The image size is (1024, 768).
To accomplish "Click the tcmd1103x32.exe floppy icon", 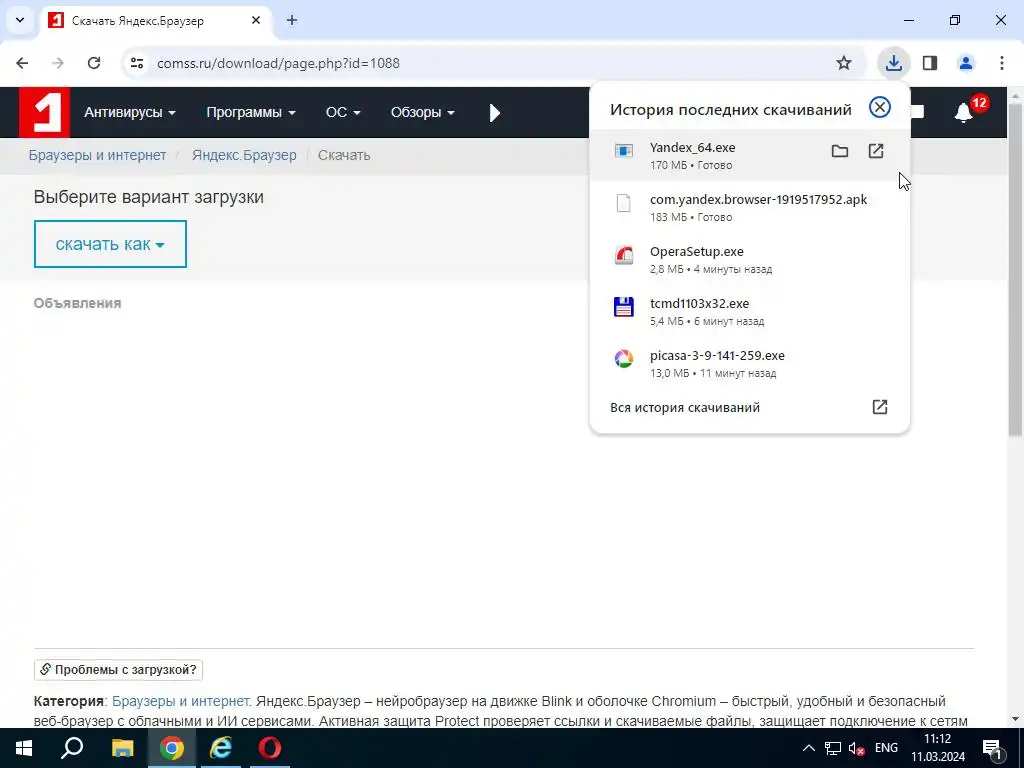I will point(624,307).
